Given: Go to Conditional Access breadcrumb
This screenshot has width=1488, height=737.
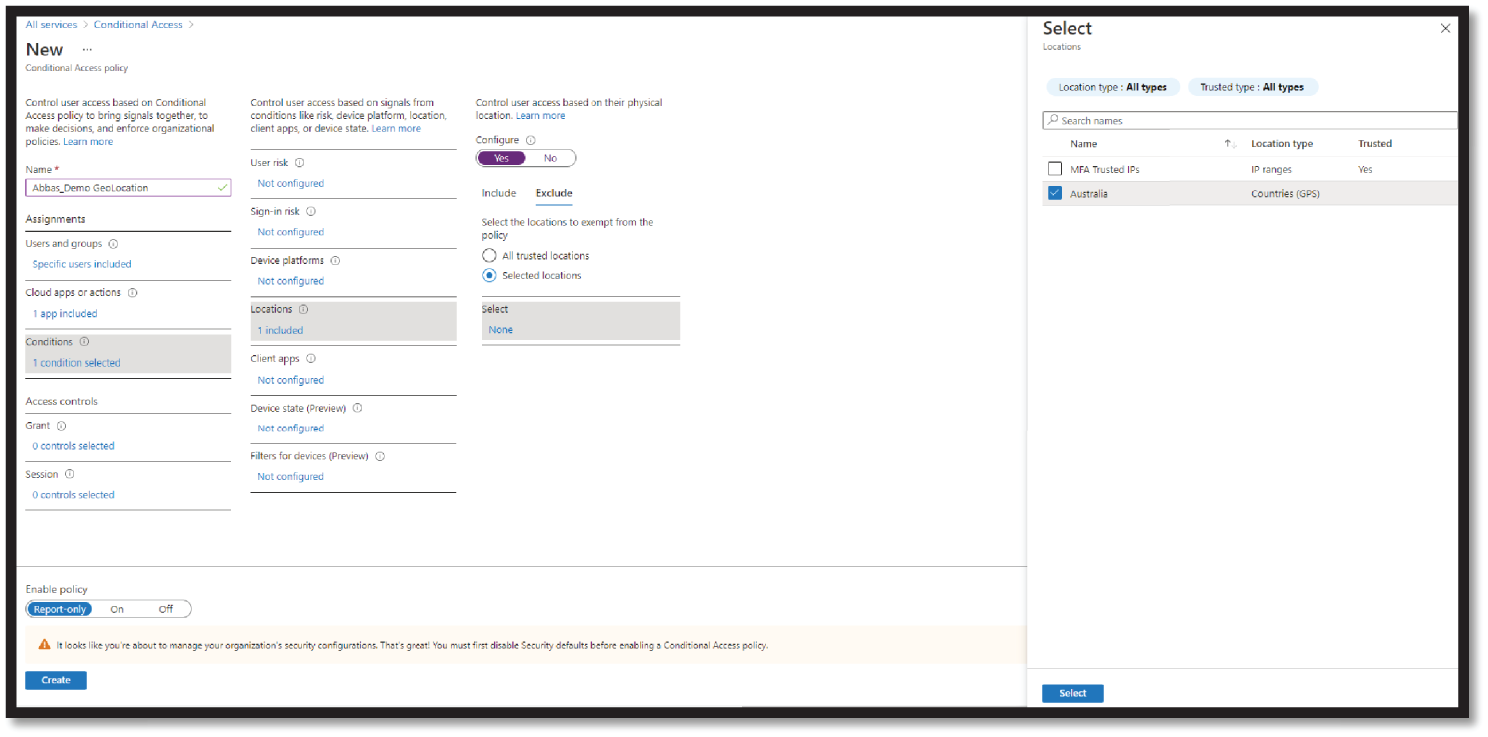Looking at the screenshot, I should pyautogui.click(x=138, y=24).
